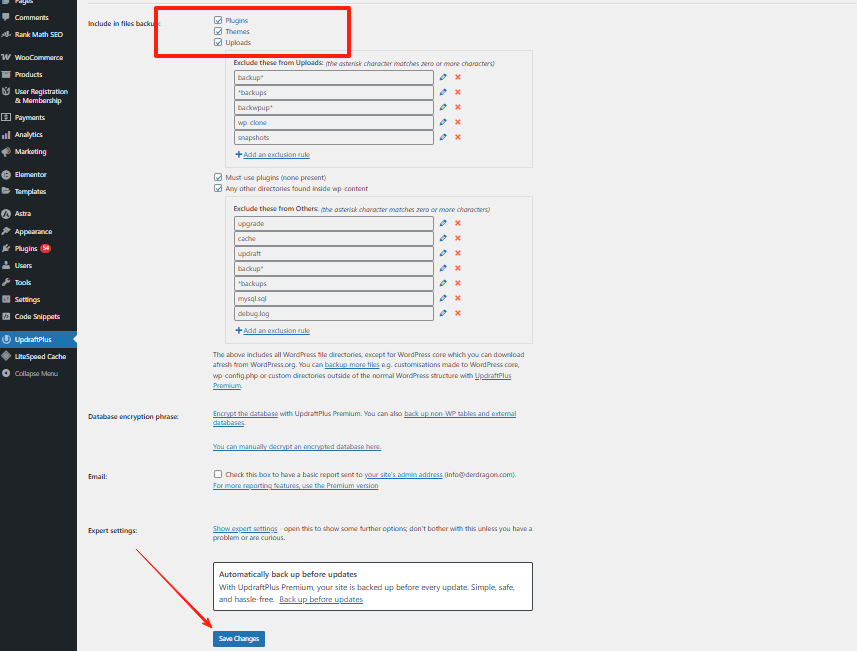The height and width of the screenshot is (651, 857).
Task: Toggle 'Any other directories found' checkbox
Action: click(218, 188)
